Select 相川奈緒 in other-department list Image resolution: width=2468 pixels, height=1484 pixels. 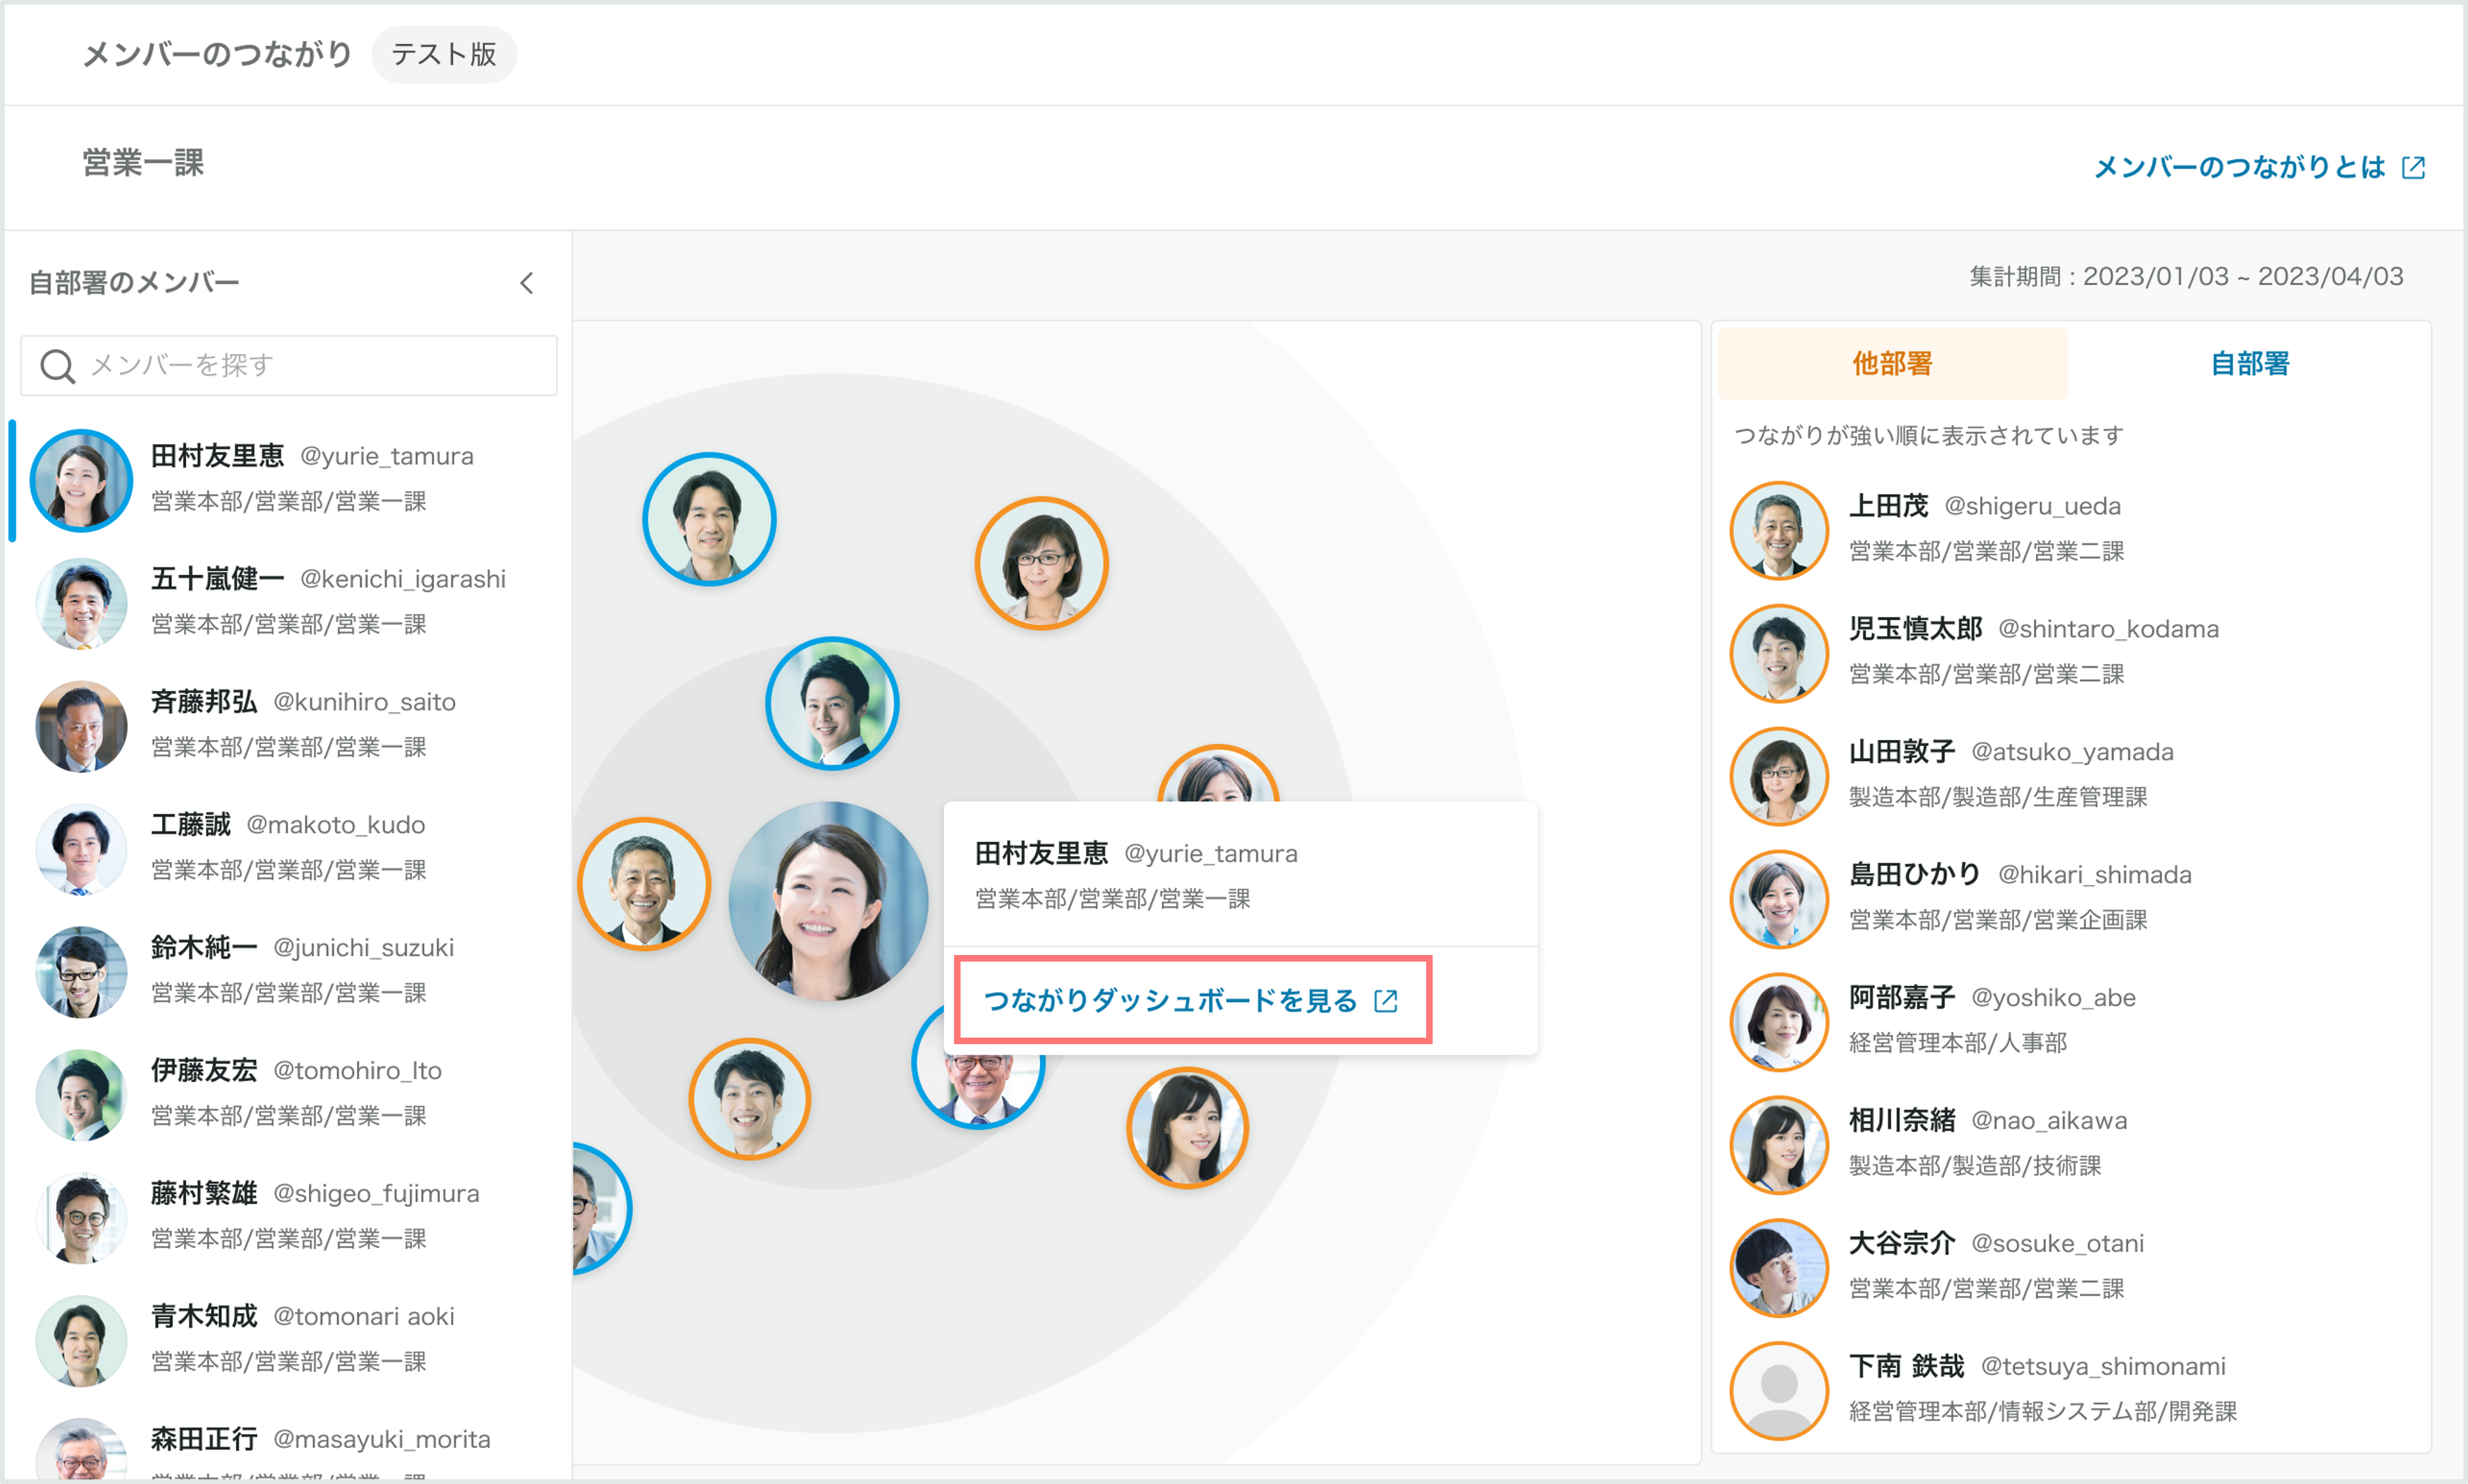point(2070,1144)
